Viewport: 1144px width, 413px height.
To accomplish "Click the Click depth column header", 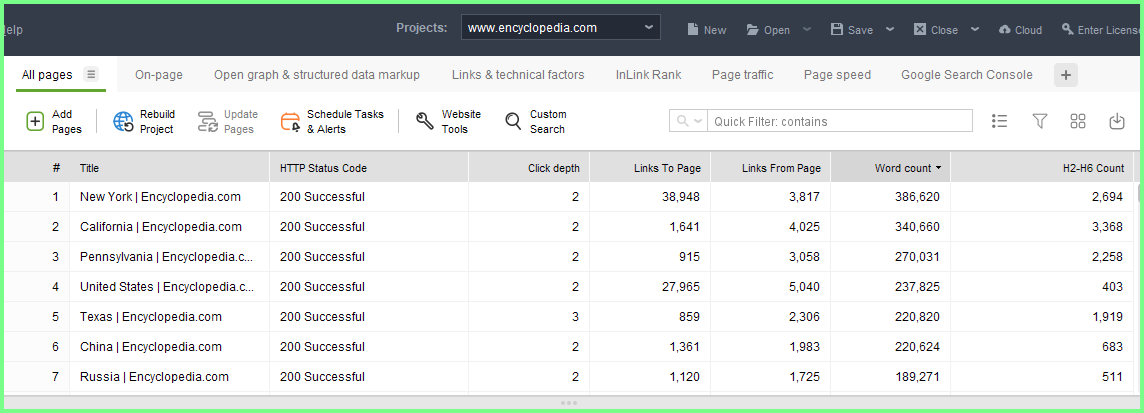I will (x=529, y=168).
